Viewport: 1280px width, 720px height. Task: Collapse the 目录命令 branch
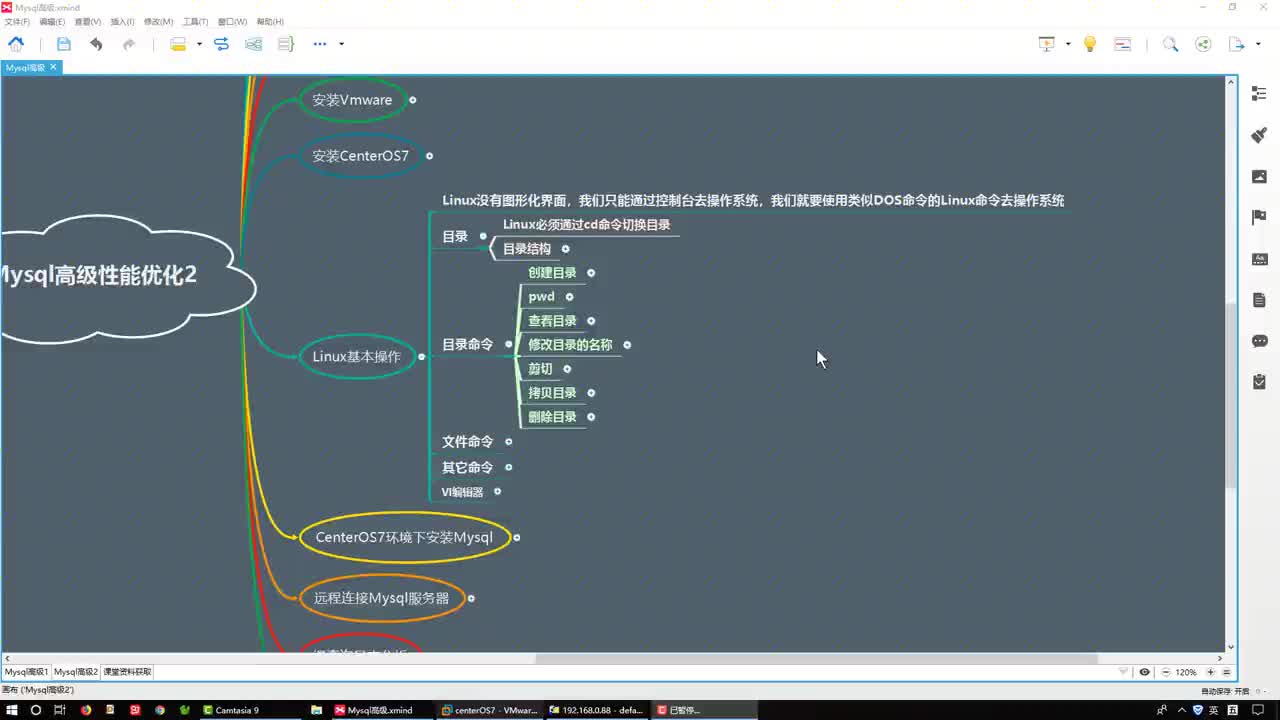click(509, 345)
